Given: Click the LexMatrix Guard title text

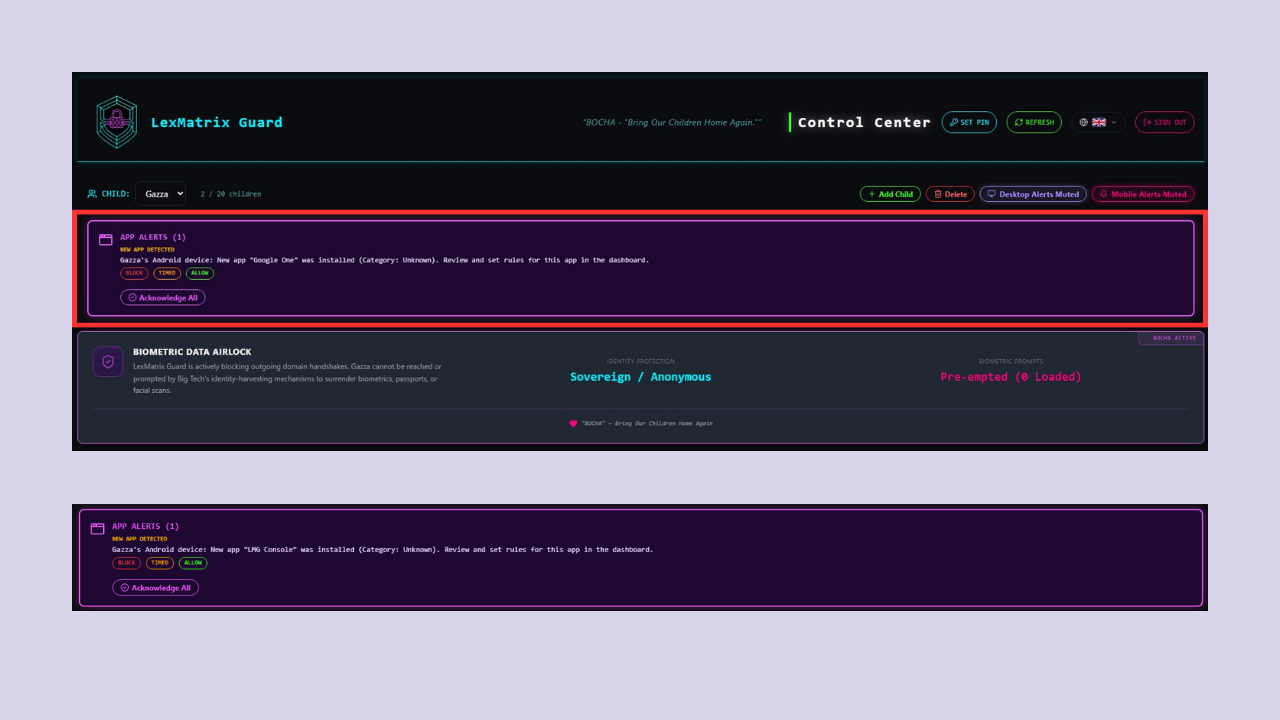Looking at the screenshot, I should tap(217, 122).
